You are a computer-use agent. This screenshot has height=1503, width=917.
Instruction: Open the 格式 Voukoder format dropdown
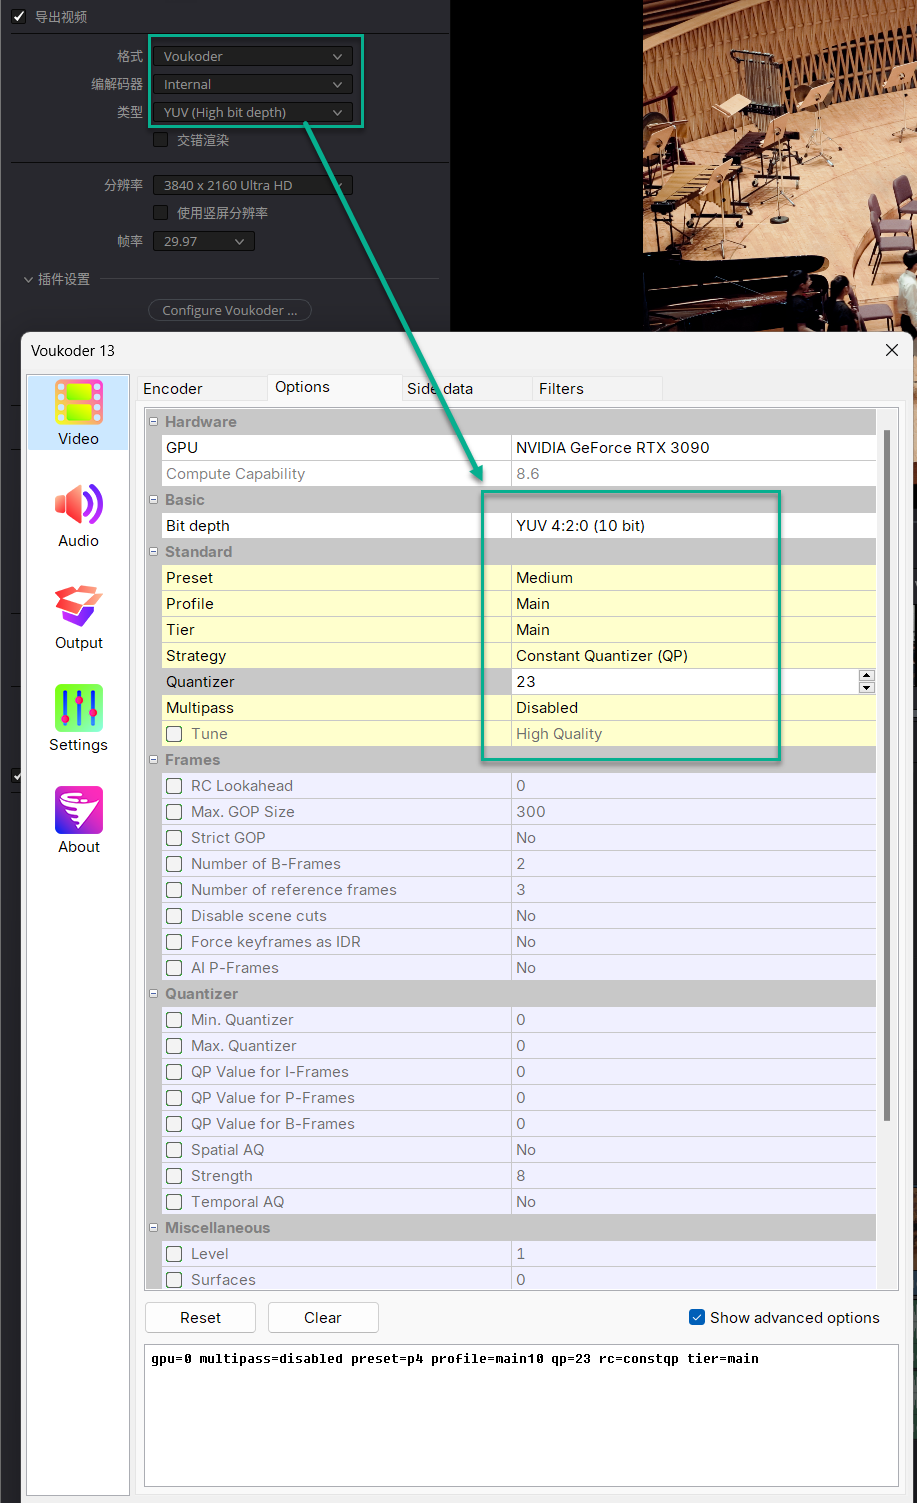[x=252, y=57]
